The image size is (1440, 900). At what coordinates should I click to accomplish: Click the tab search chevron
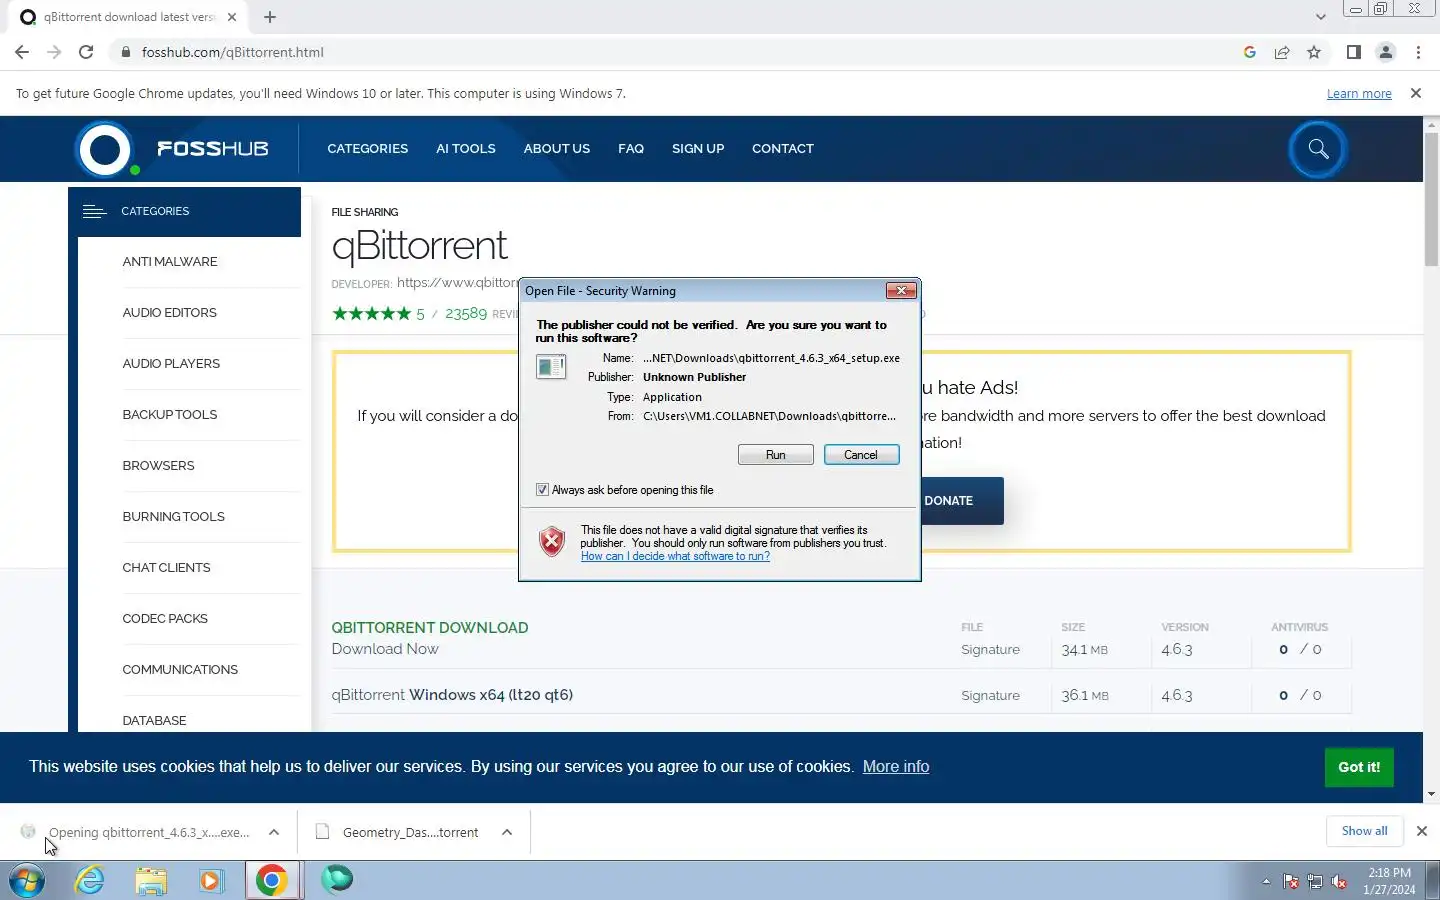[1320, 17]
